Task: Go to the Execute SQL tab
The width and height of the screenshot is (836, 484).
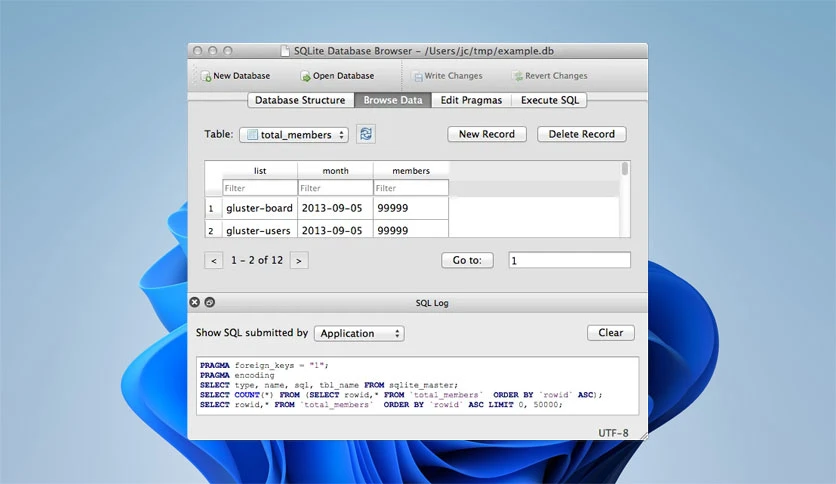Action: 550,100
